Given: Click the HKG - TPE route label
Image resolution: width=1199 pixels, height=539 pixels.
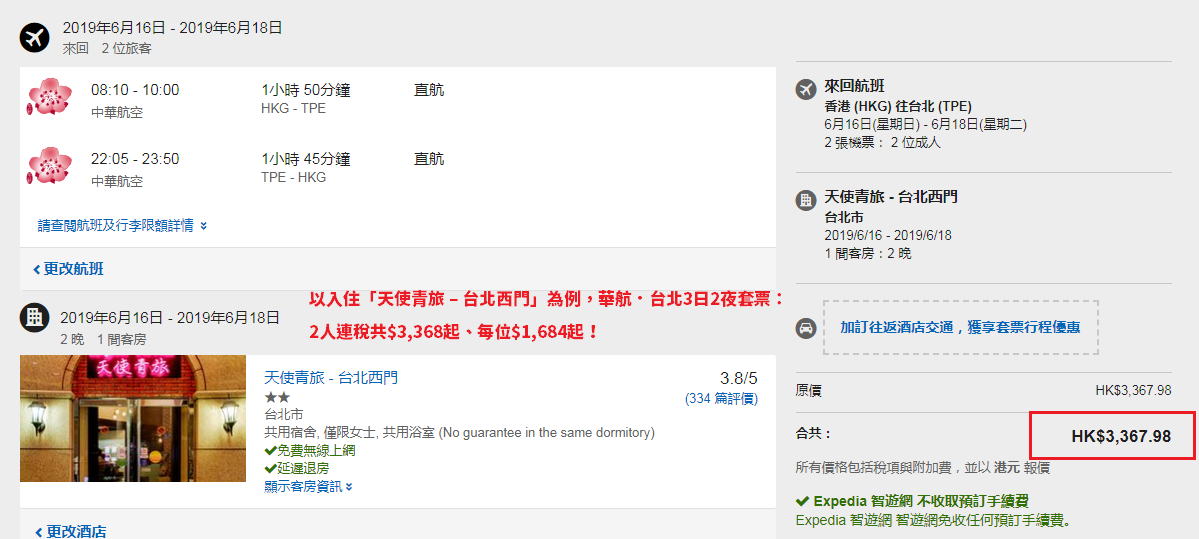Looking at the screenshot, I should 294,109.
